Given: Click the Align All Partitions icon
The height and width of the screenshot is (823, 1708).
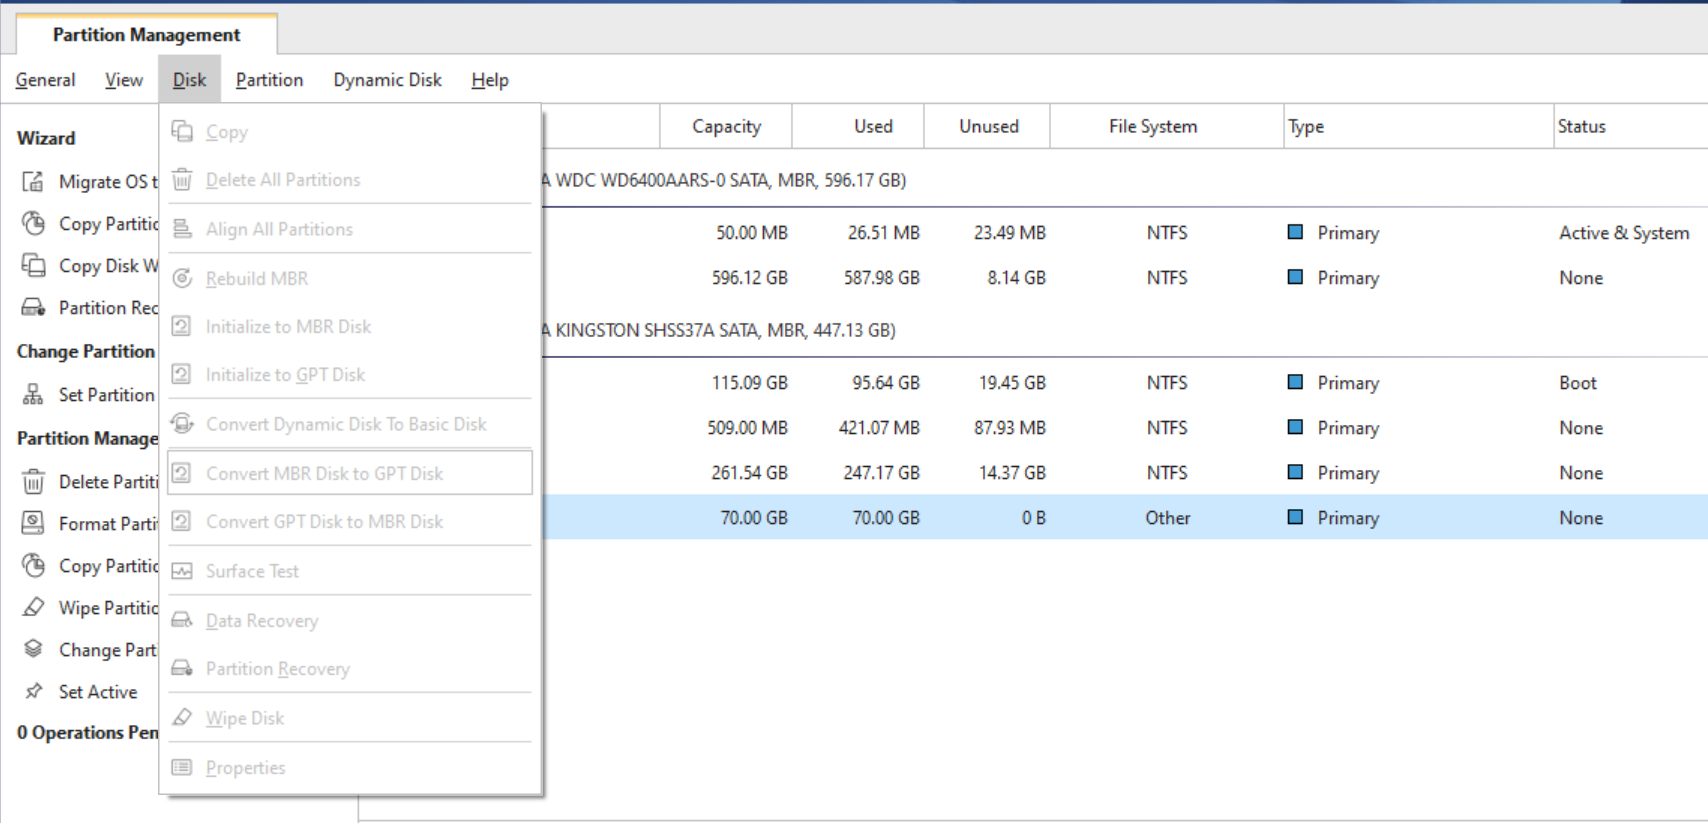Looking at the screenshot, I should click(182, 229).
